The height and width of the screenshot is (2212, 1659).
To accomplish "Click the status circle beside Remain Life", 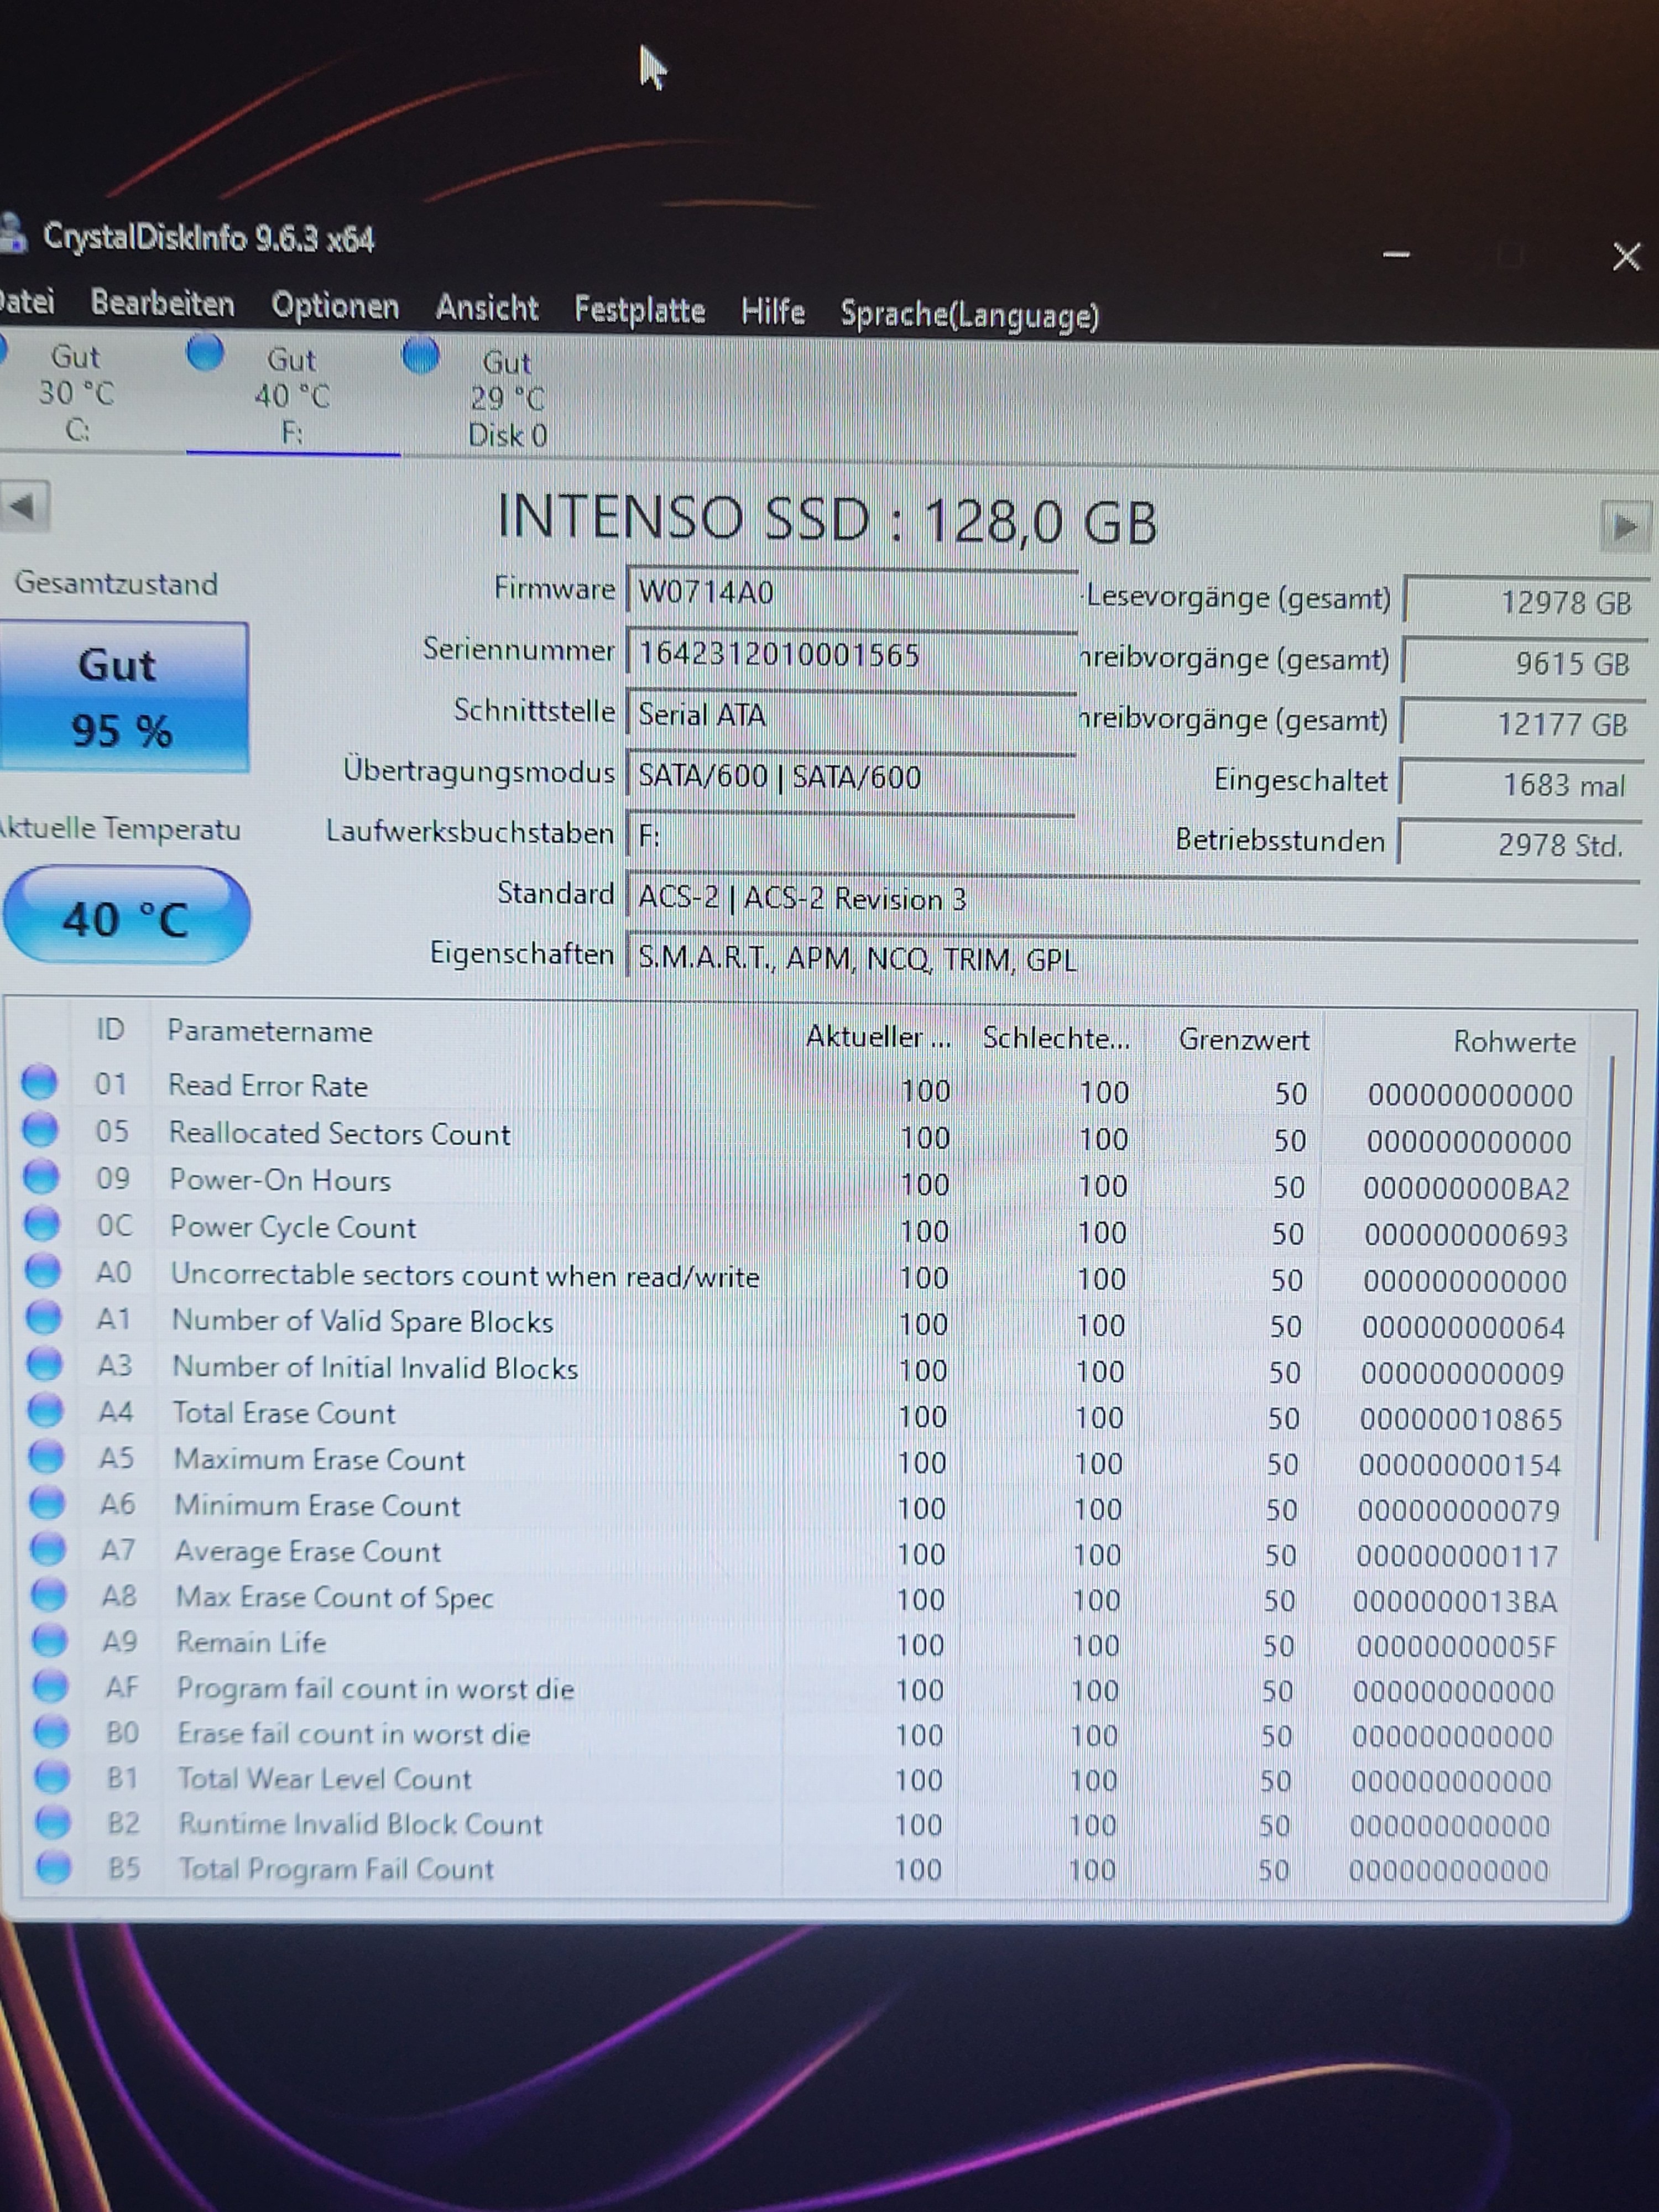I will pyautogui.click(x=50, y=1639).
